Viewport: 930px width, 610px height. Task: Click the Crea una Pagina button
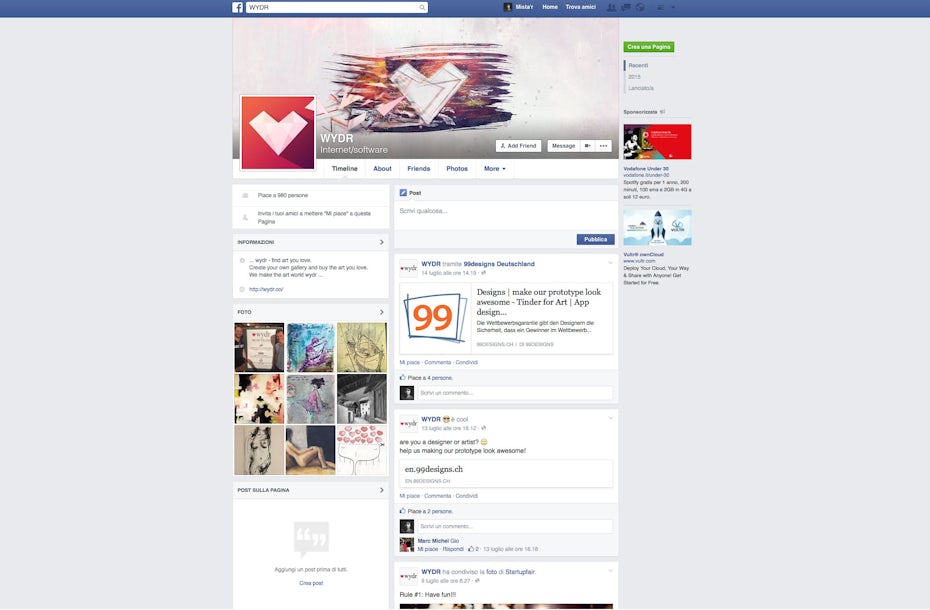pos(649,47)
